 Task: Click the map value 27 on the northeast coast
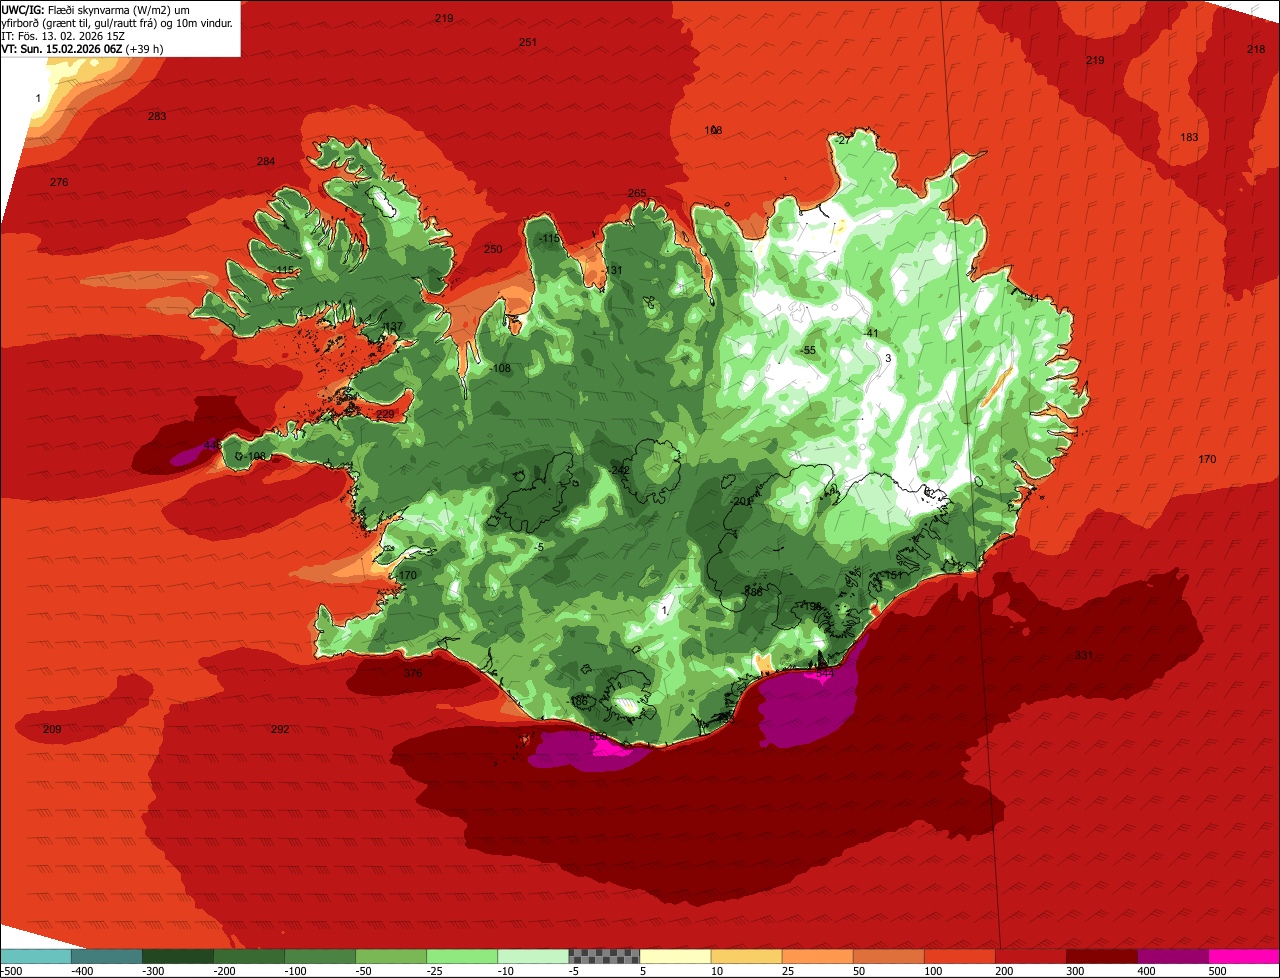point(844,140)
